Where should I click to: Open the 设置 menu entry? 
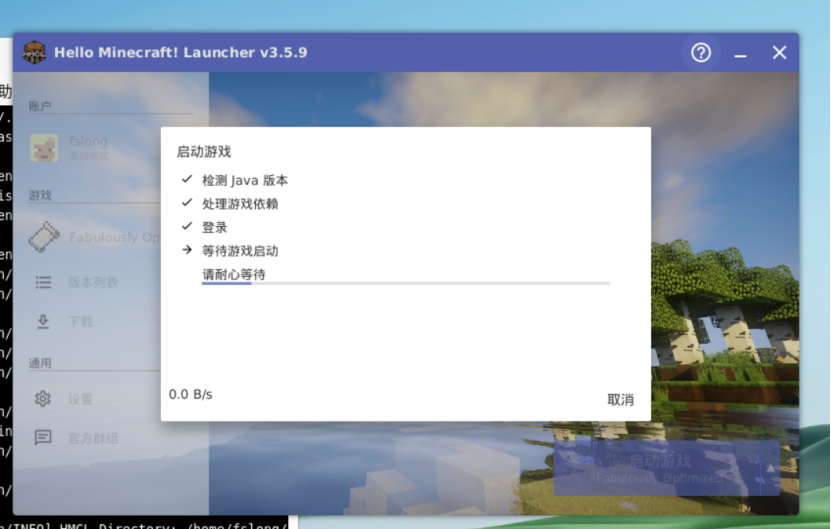(81, 399)
